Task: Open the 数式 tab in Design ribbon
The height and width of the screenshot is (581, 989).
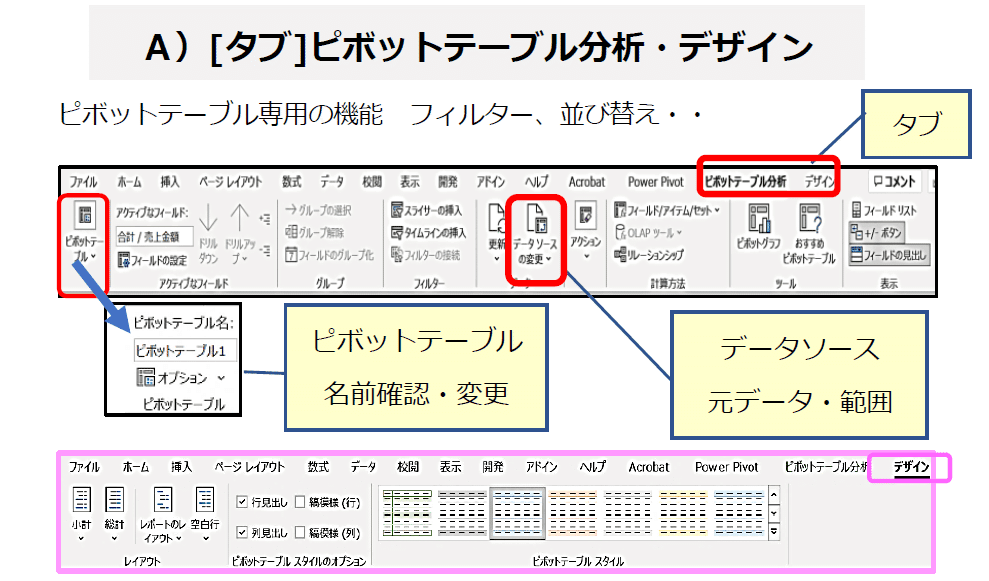Action: point(318,467)
